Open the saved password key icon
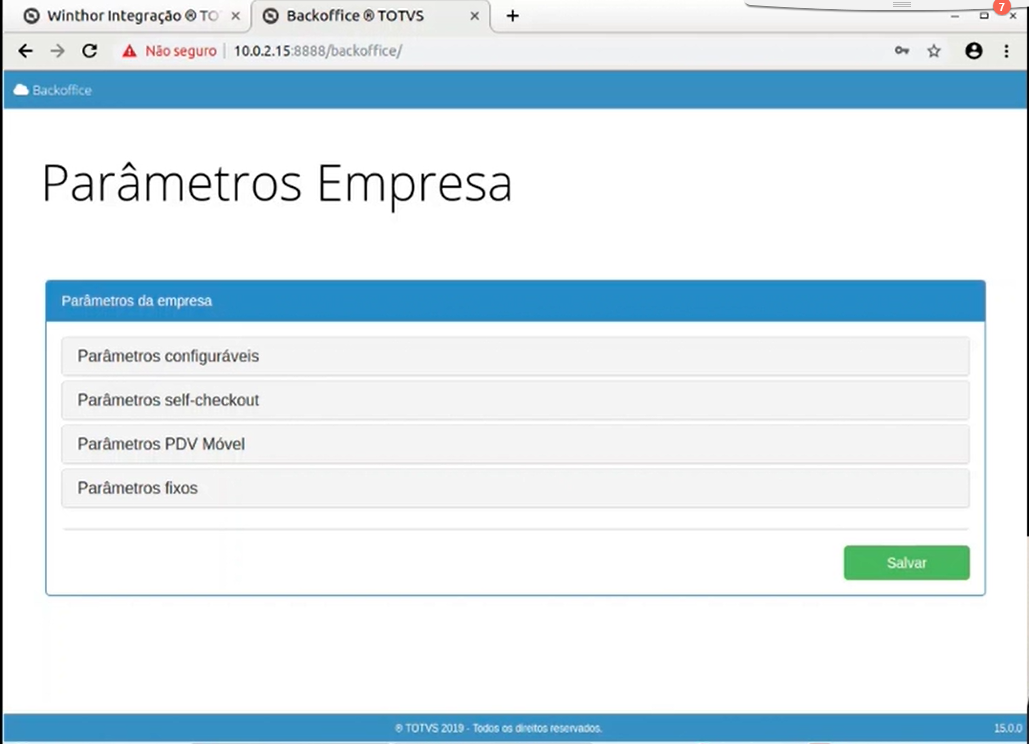The image size is (1029, 744). point(902,51)
